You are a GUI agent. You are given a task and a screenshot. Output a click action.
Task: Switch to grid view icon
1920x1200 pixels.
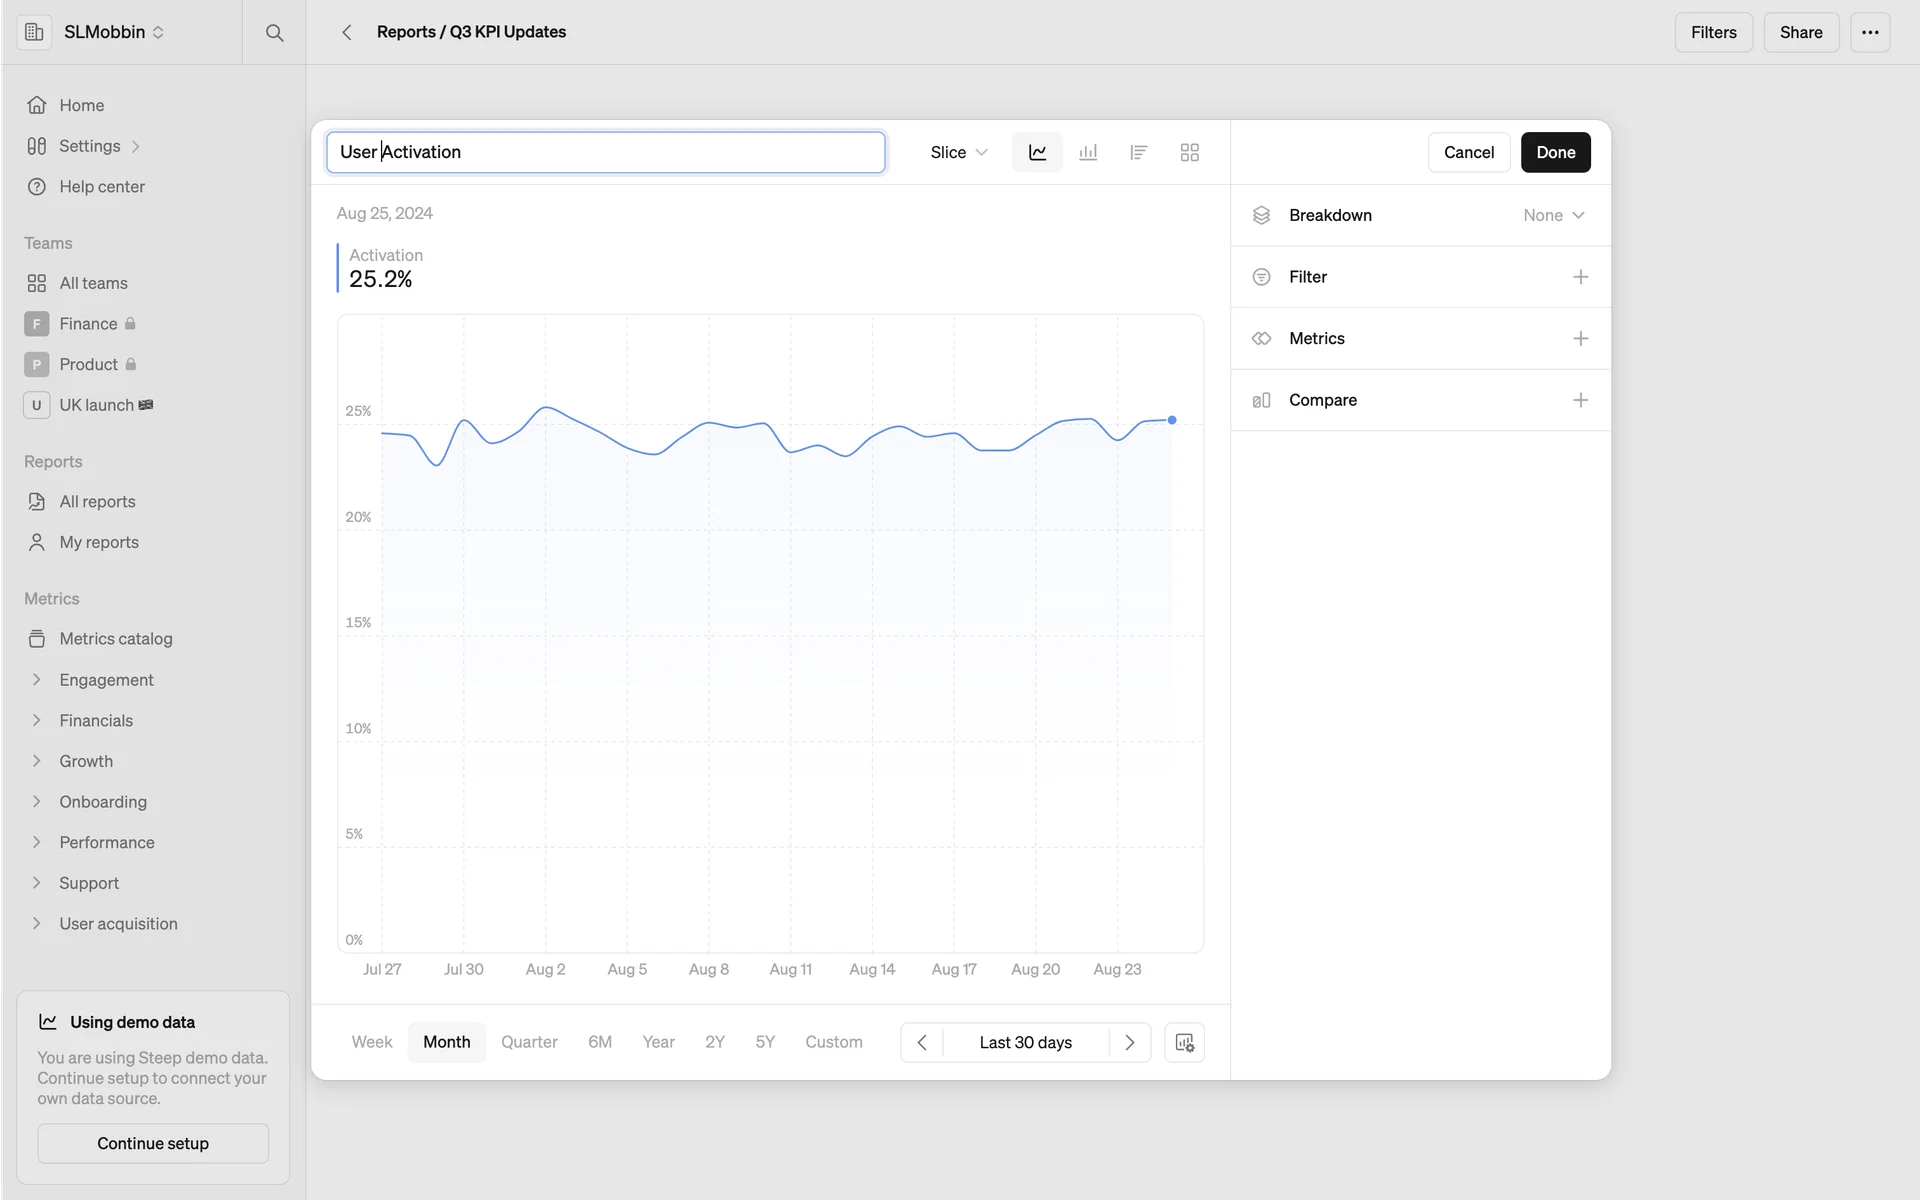(x=1189, y=152)
